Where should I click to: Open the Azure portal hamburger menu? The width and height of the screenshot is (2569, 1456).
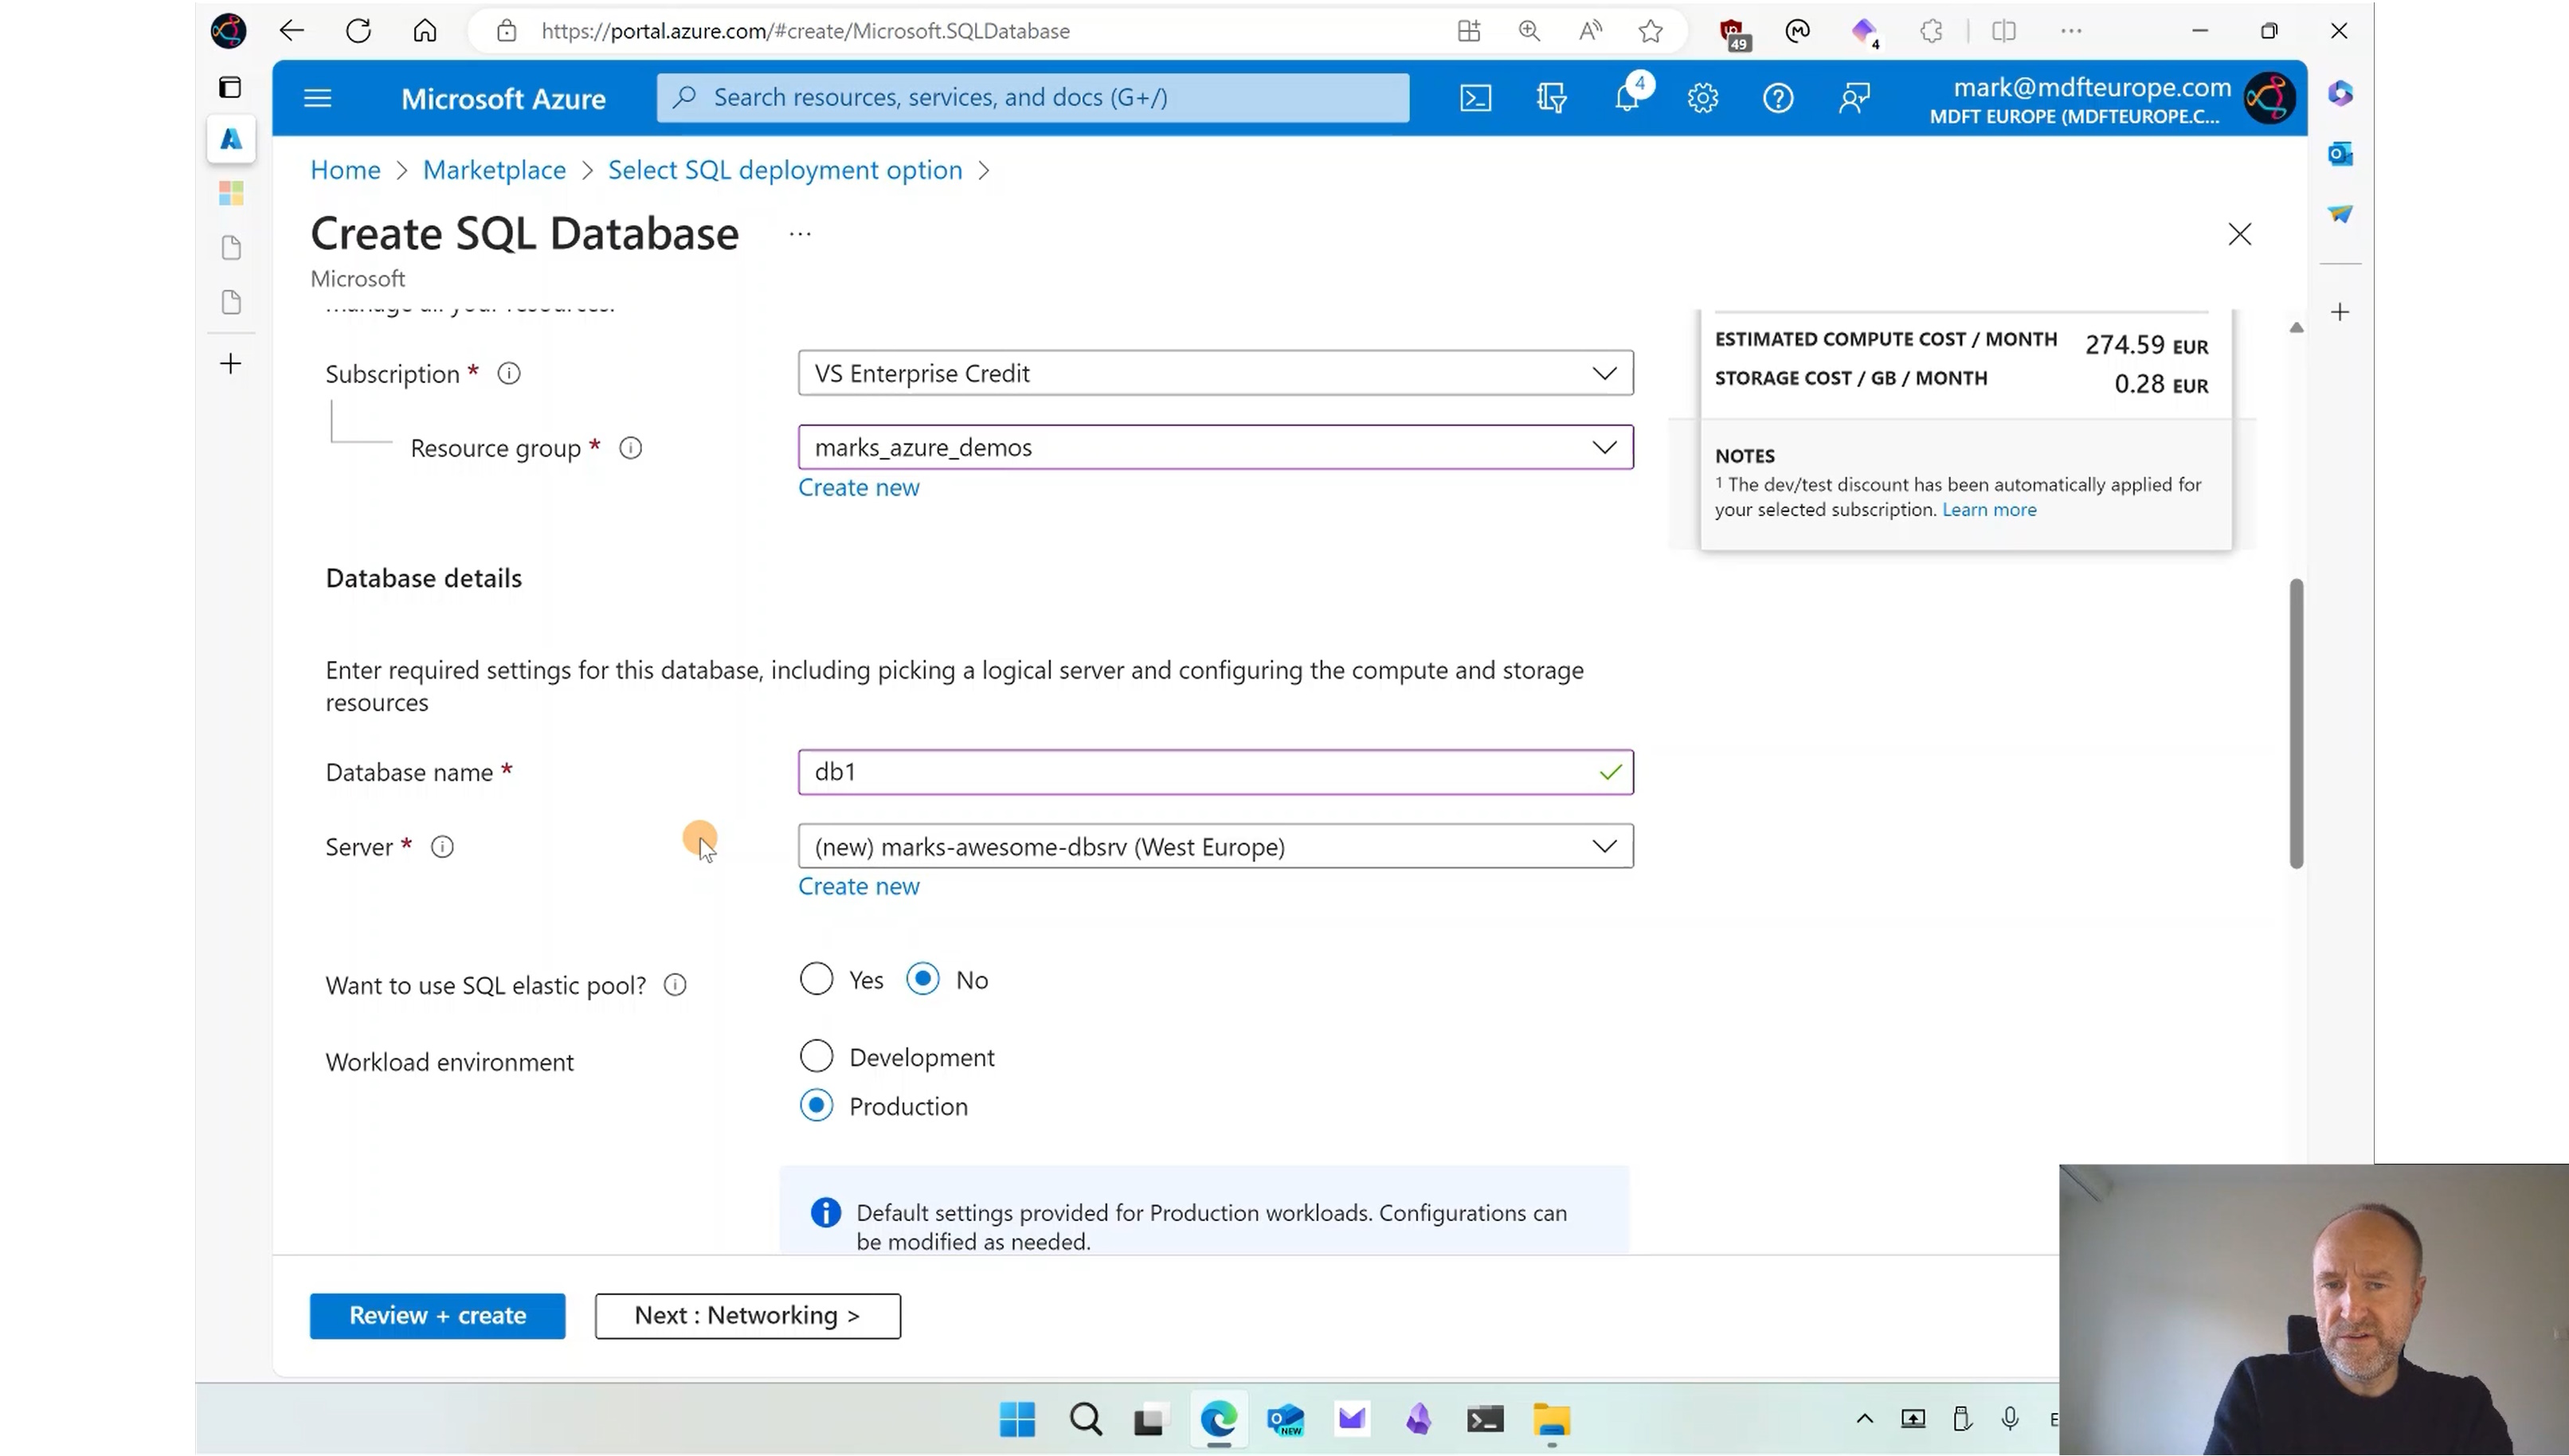click(317, 97)
